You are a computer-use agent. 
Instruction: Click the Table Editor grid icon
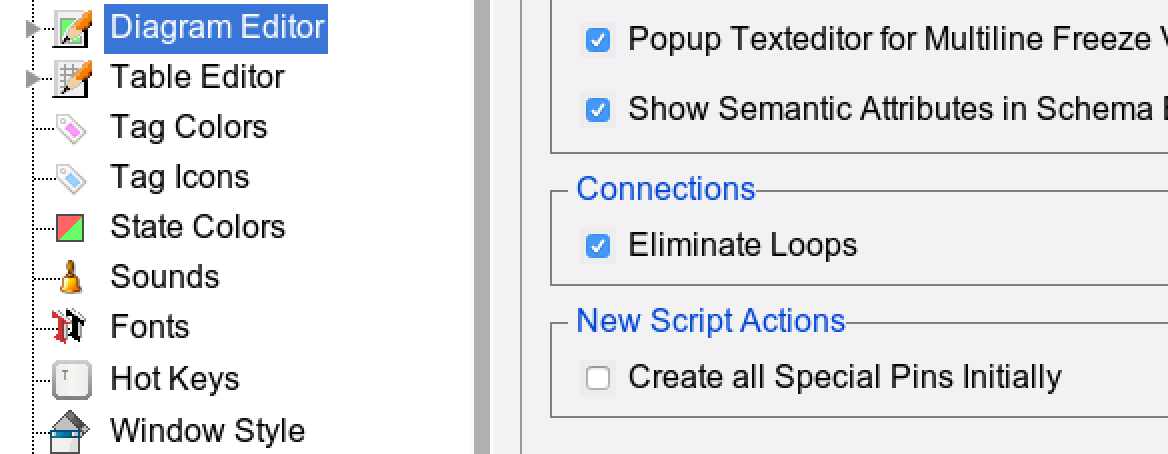click(72, 78)
